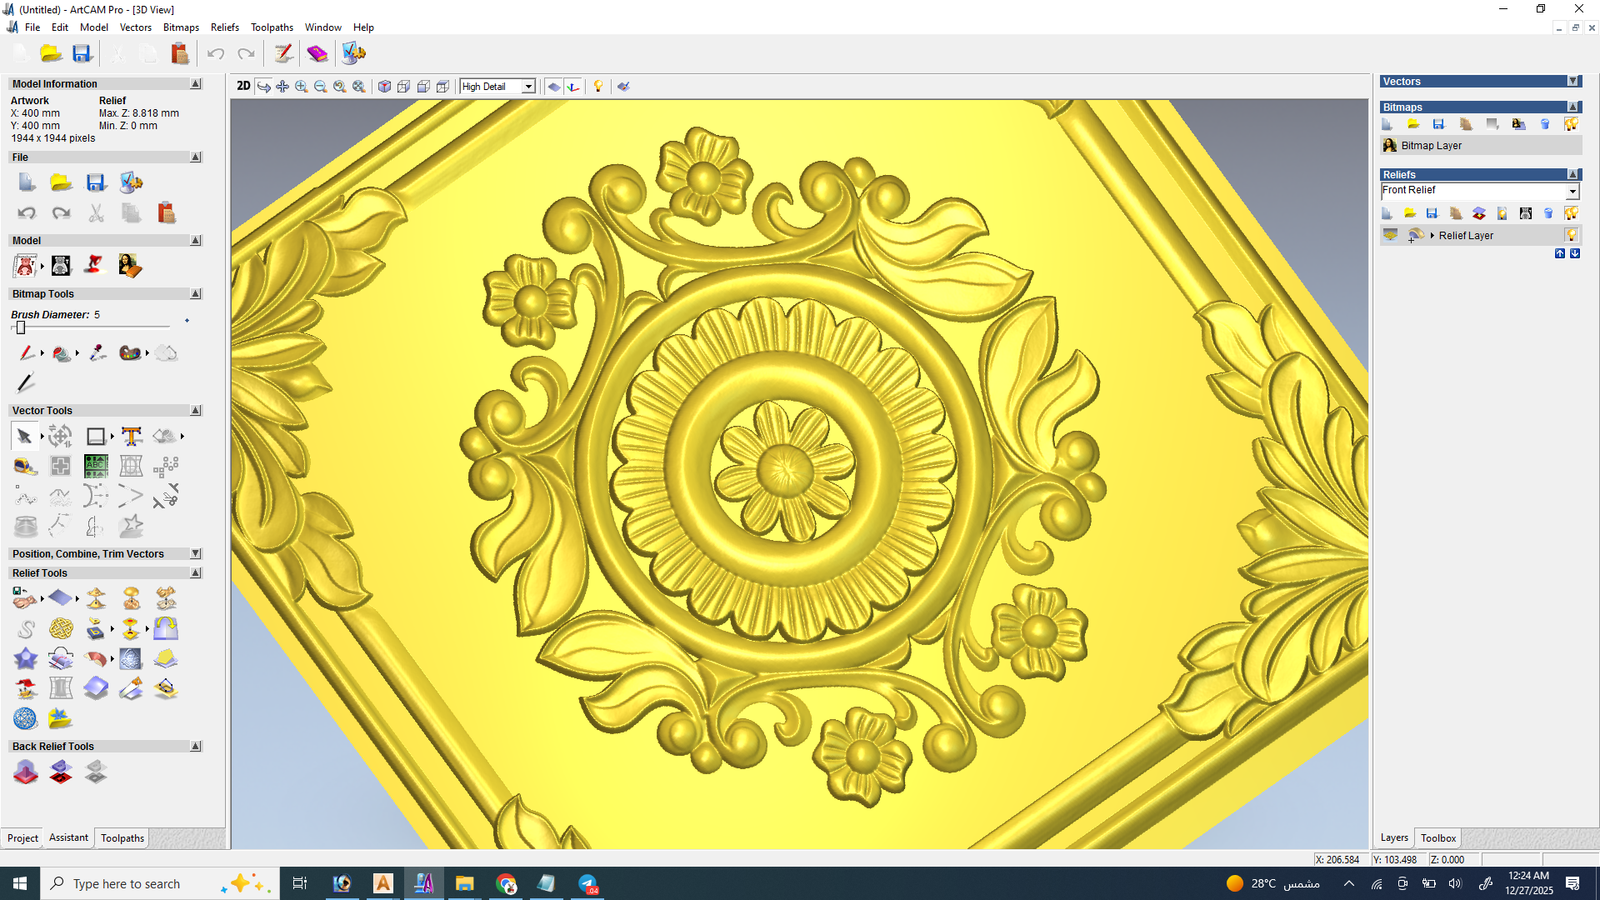The image size is (1600, 900).
Task: Adjust the Brush Diameter slider
Action: [21, 328]
